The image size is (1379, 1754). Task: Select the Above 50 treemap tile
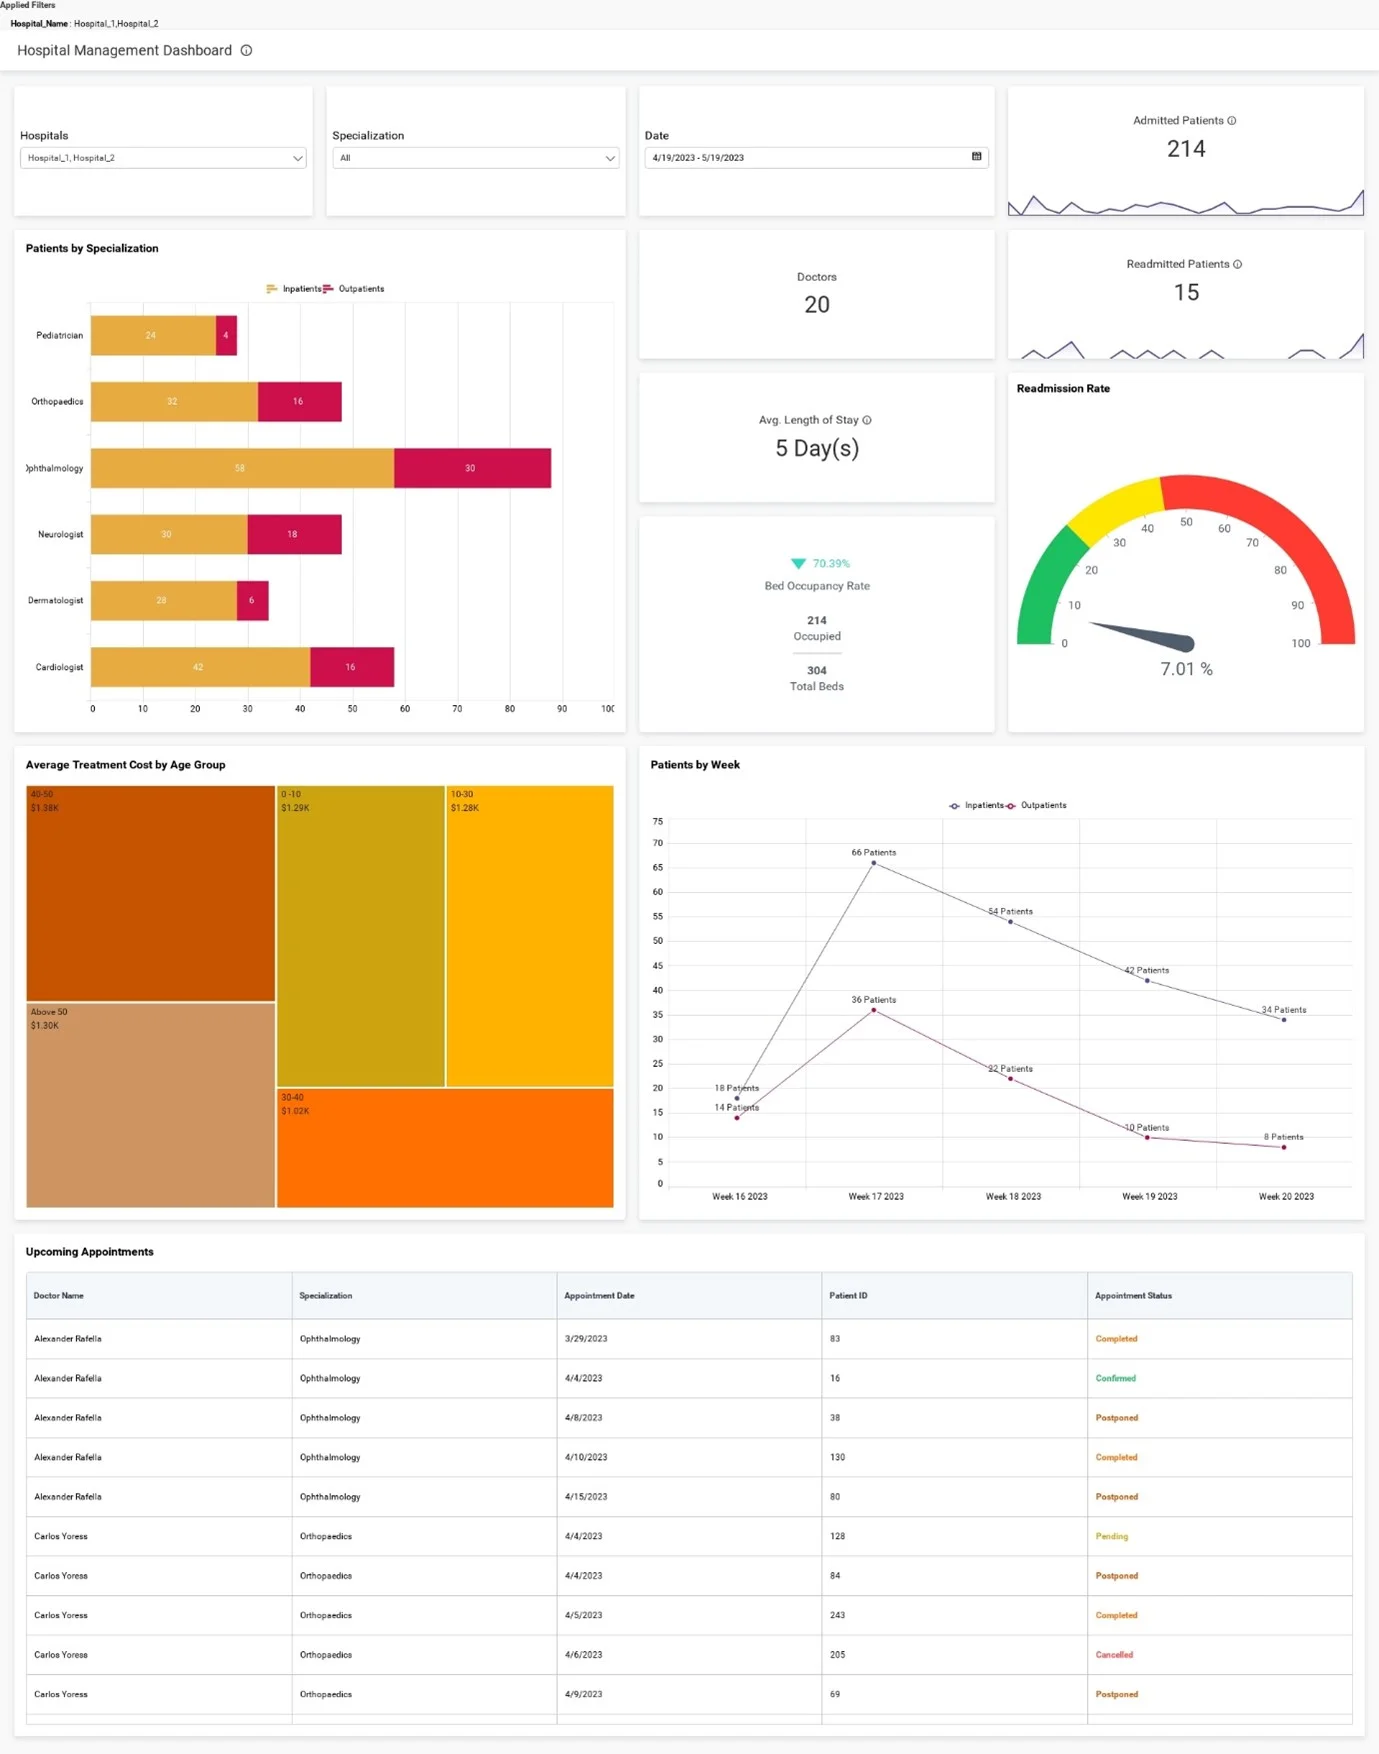click(x=150, y=1105)
